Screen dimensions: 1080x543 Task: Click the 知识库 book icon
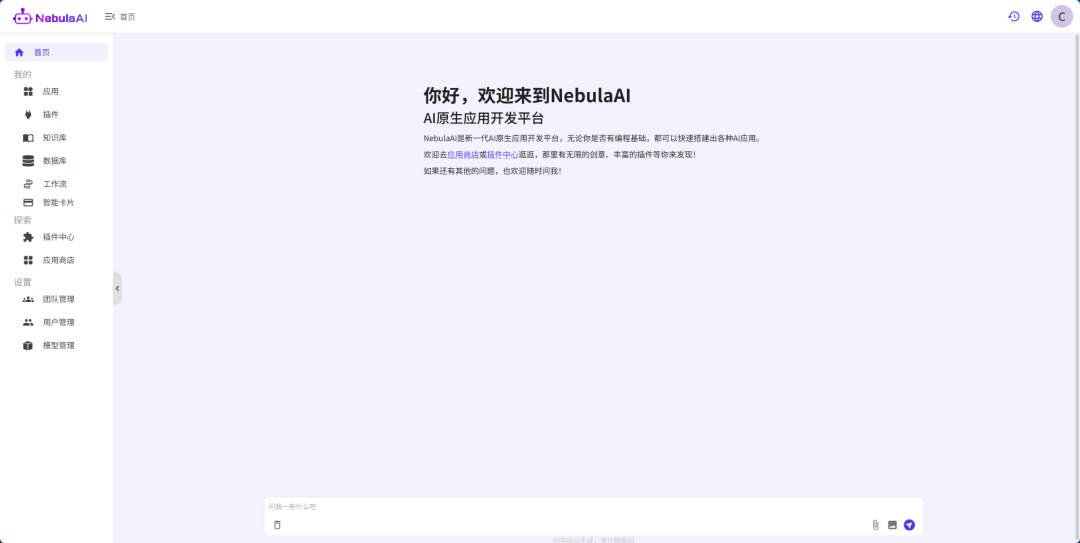(28, 138)
